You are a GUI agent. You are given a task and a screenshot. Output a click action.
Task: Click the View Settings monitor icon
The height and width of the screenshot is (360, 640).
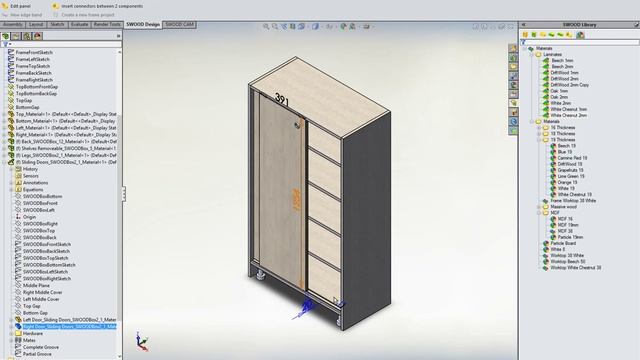click(x=367, y=27)
